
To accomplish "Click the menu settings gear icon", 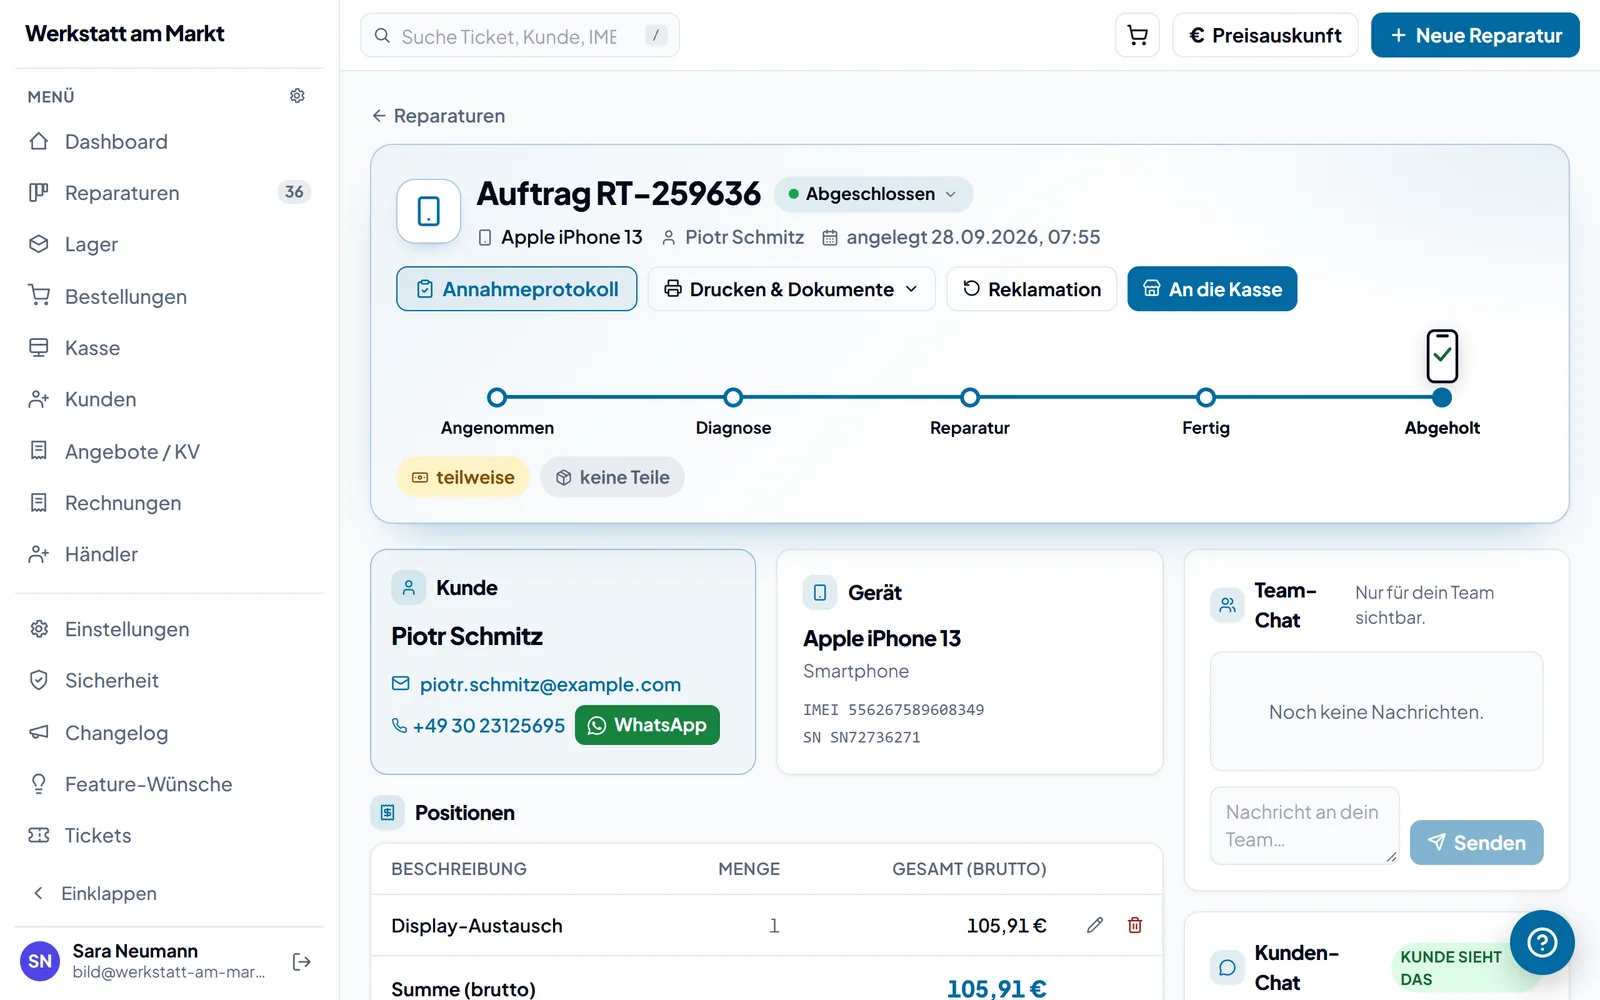I will 297,96.
